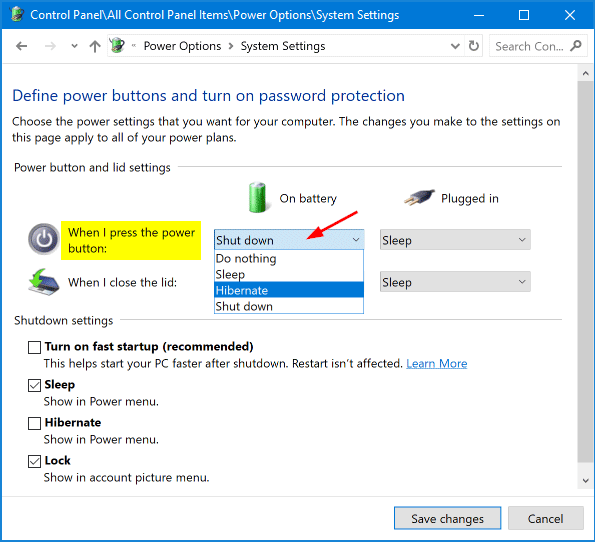Click the System Settings breadcrumb
Screen dimensions: 595x542
pos(283,46)
